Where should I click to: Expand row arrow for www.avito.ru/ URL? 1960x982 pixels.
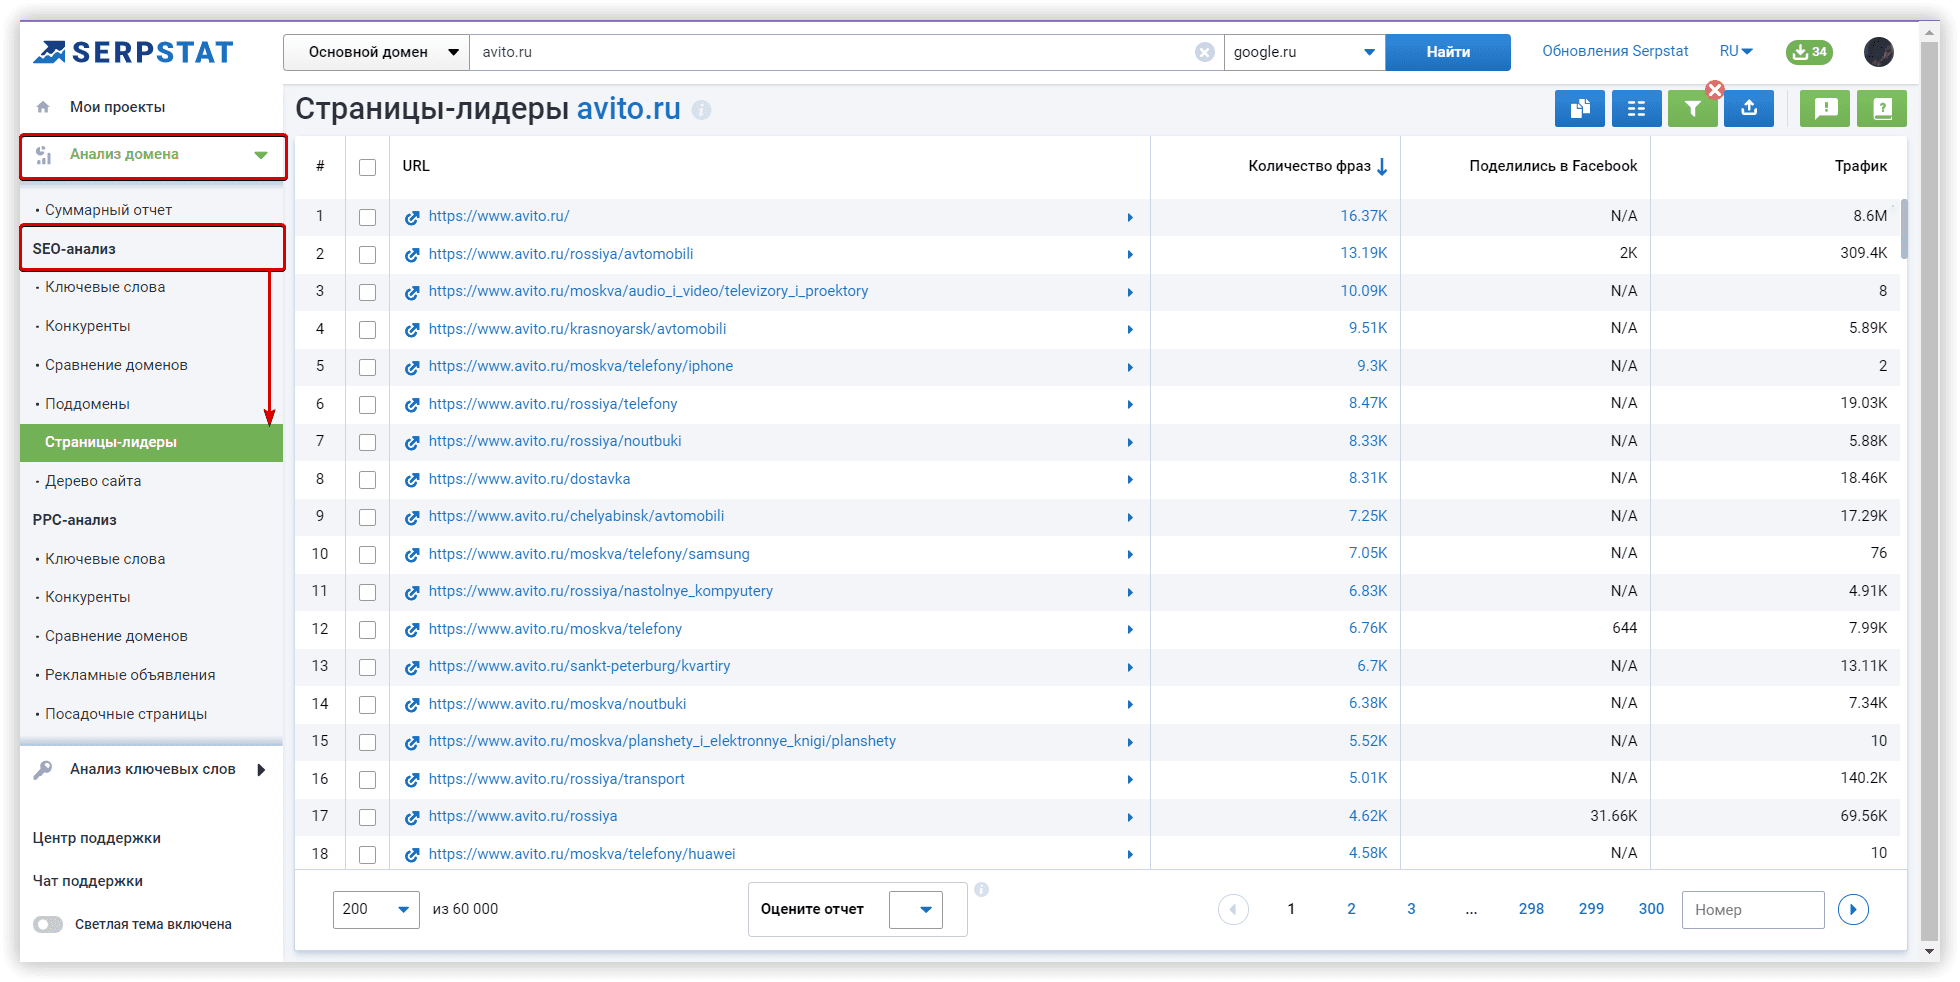pos(1130,217)
